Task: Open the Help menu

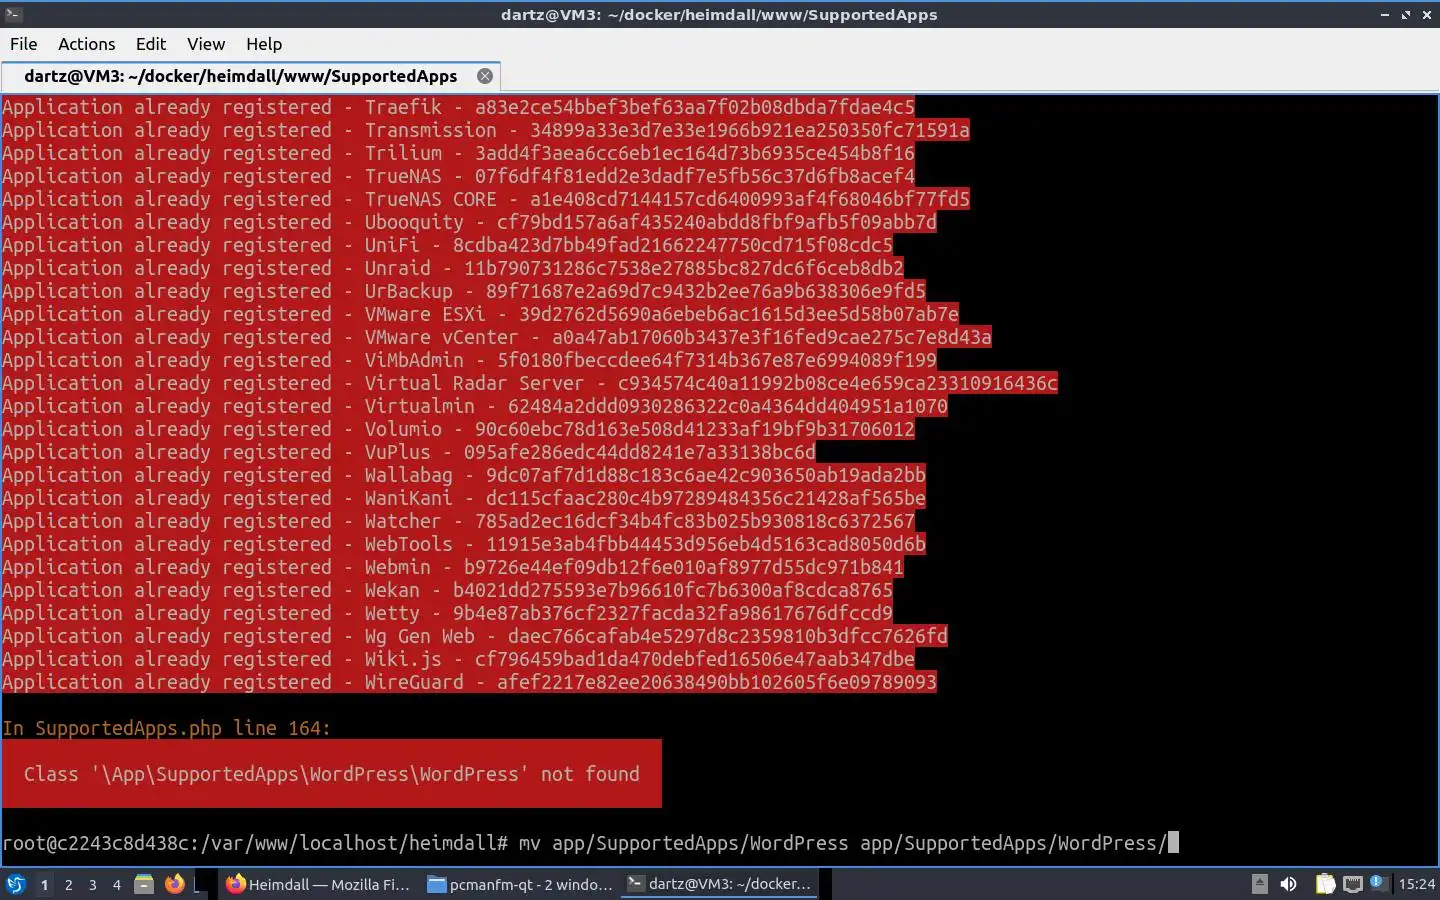Action: pyautogui.click(x=264, y=44)
